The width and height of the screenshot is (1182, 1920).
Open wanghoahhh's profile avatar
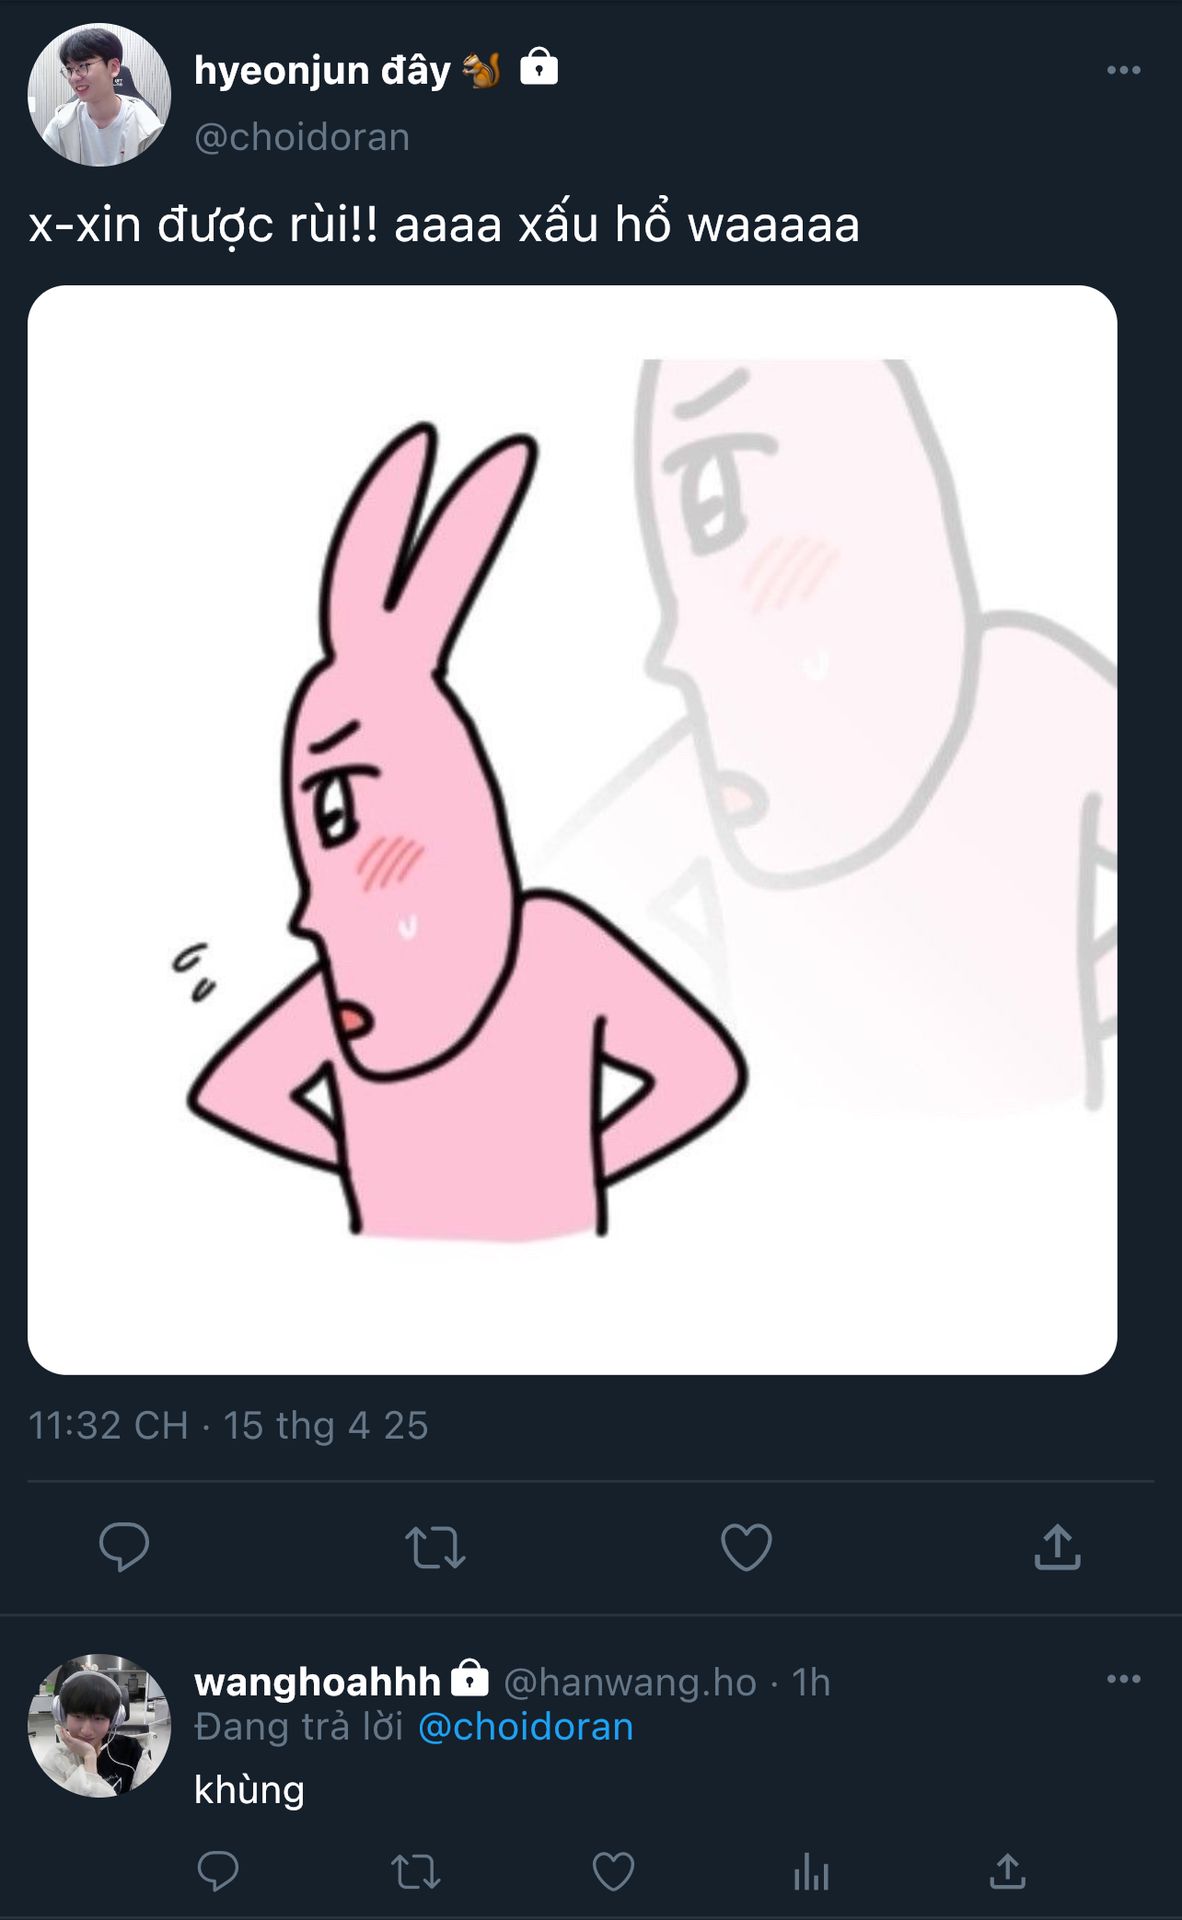99,1725
